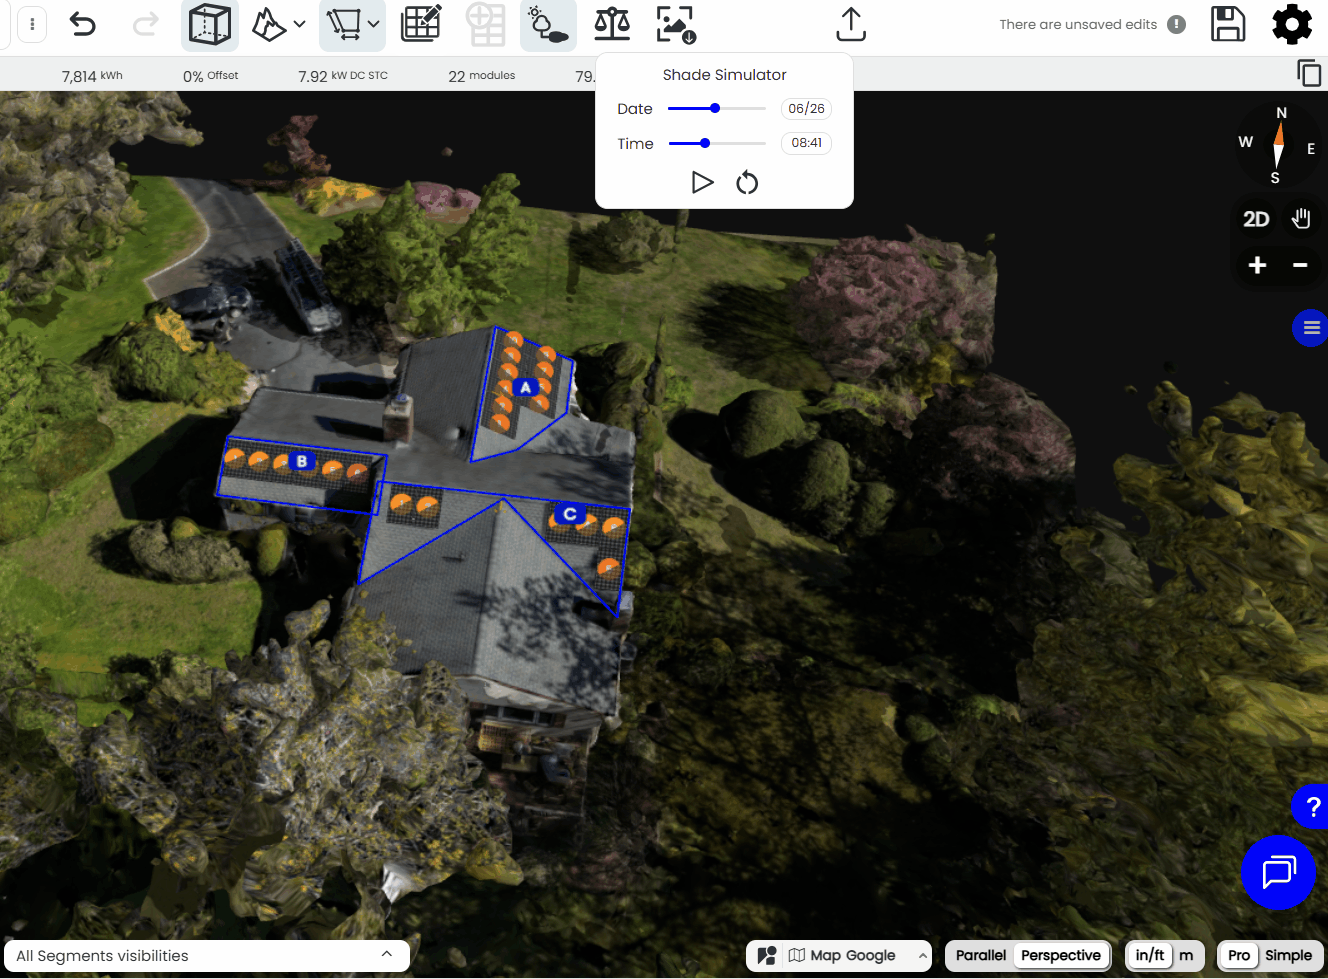Screen dimensions: 1328x979
Task: Open settings gear
Action: [1292, 24]
